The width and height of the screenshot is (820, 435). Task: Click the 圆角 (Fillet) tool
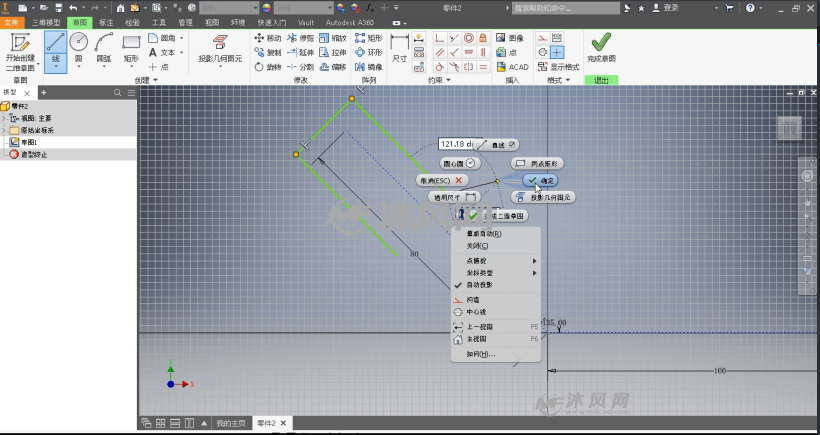(163, 38)
